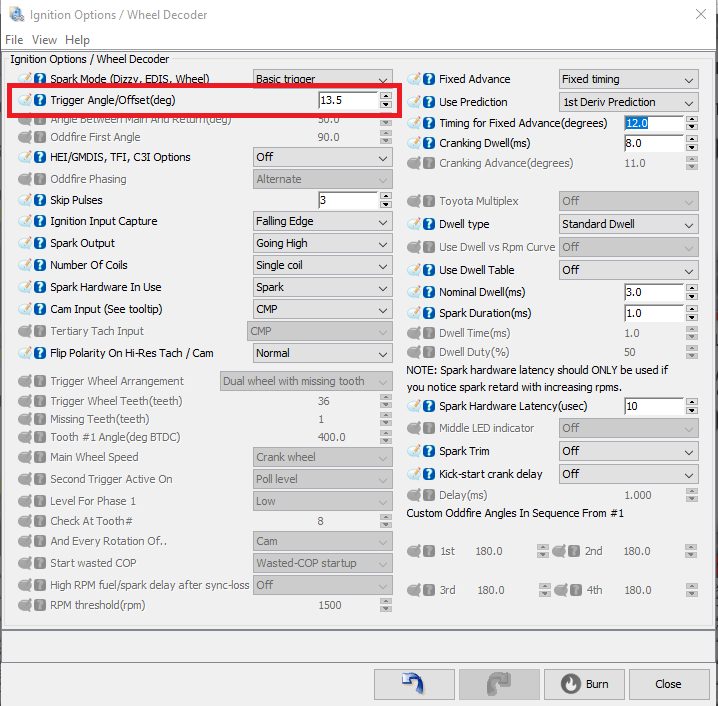Decrease Skip Pulses with down arrow
Image resolution: width=718 pixels, height=706 pixels.
pos(386,205)
